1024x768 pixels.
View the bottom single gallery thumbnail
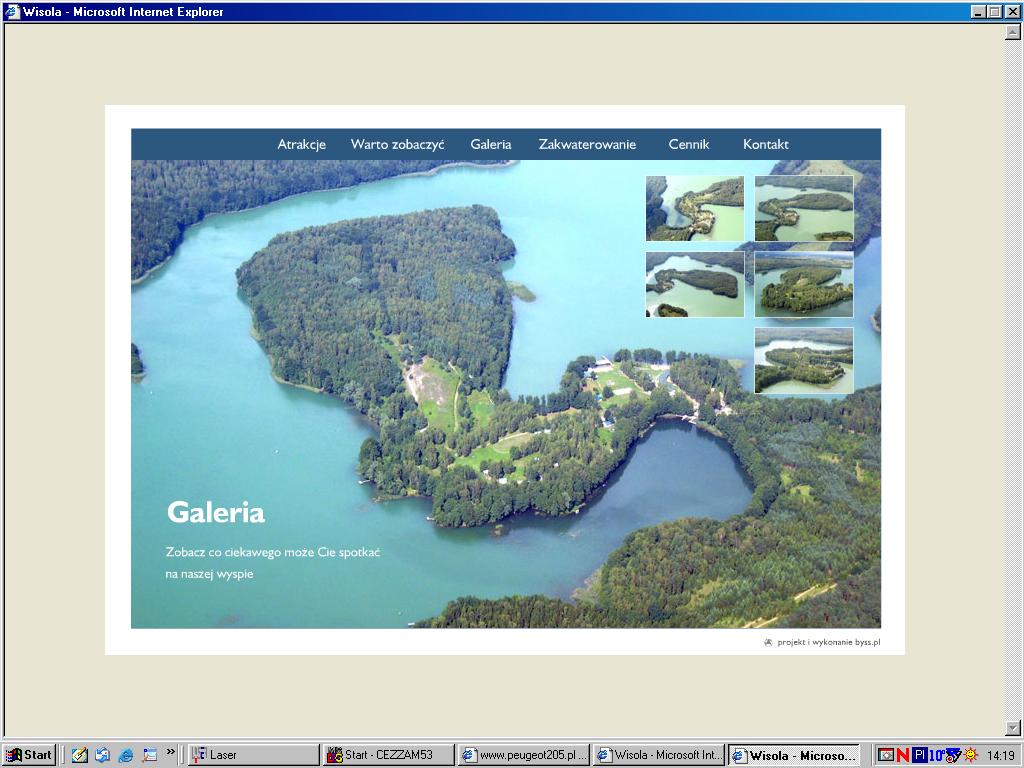pos(803,360)
